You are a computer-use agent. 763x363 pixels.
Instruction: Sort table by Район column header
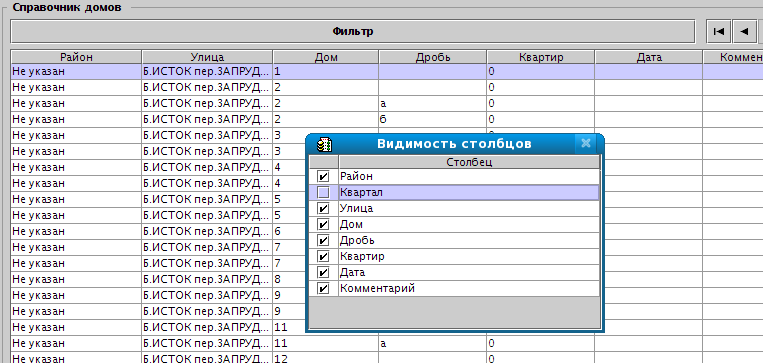76,57
